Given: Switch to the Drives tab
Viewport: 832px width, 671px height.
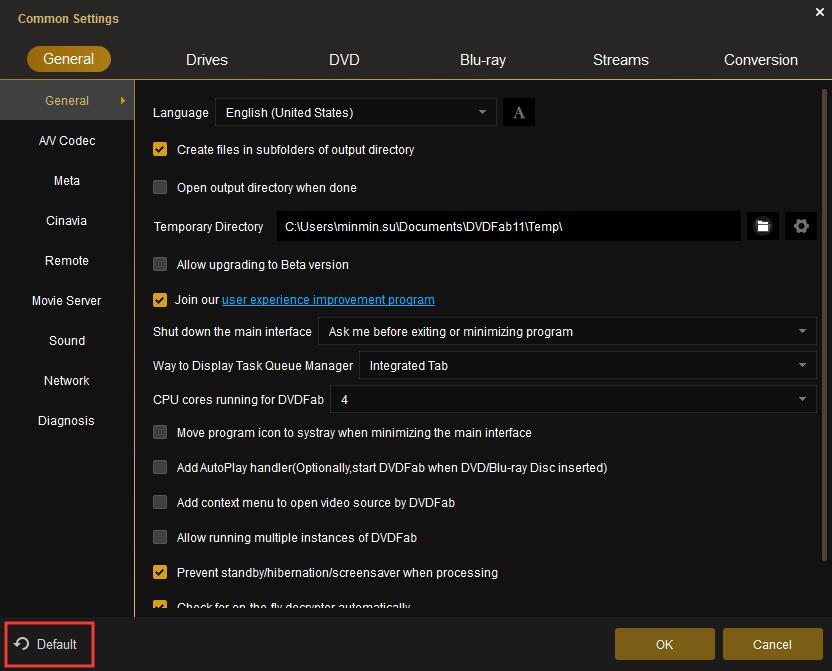Looking at the screenshot, I should click(207, 60).
